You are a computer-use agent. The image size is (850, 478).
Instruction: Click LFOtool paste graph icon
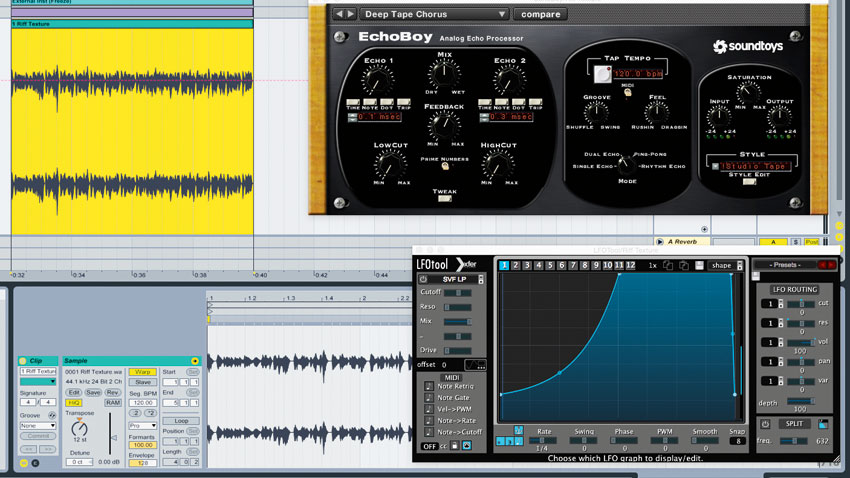(x=684, y=266)
